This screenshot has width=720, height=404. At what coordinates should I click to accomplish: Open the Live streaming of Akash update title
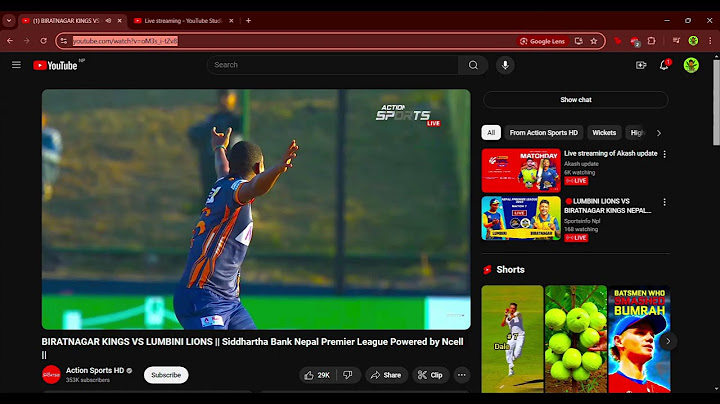[x=611, y=153]
